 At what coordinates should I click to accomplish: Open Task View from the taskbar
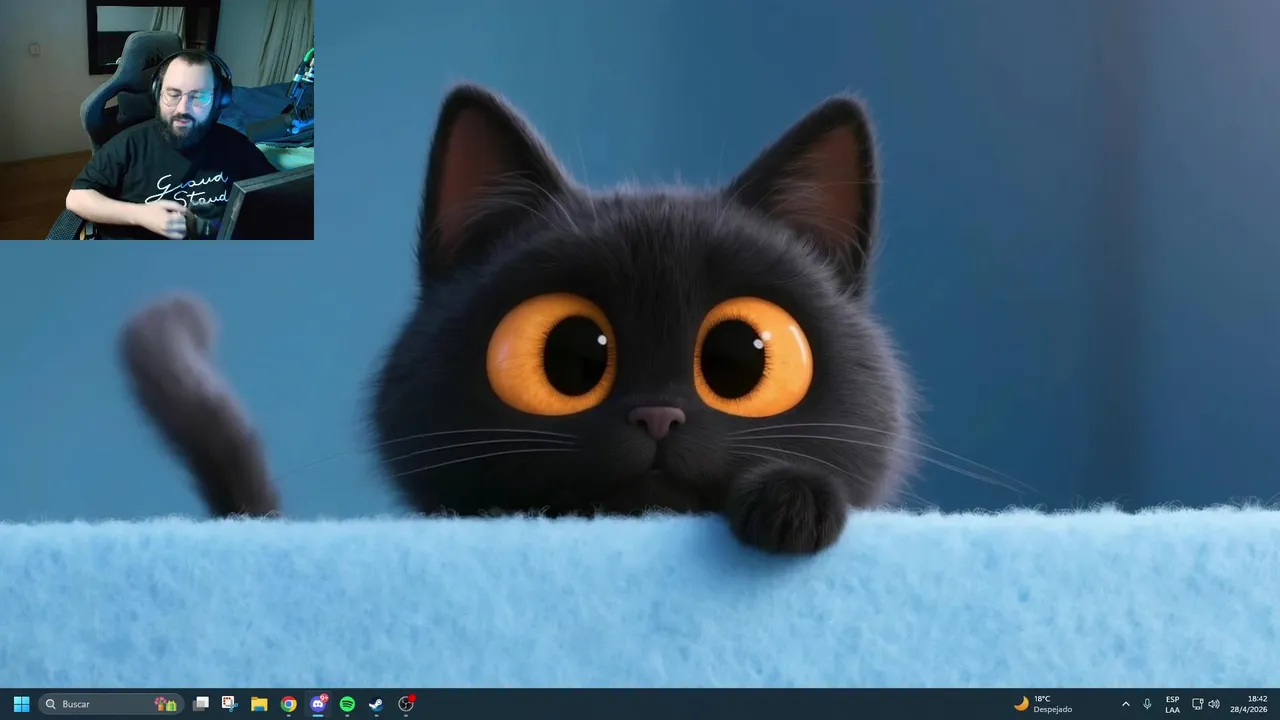point(201,704)
